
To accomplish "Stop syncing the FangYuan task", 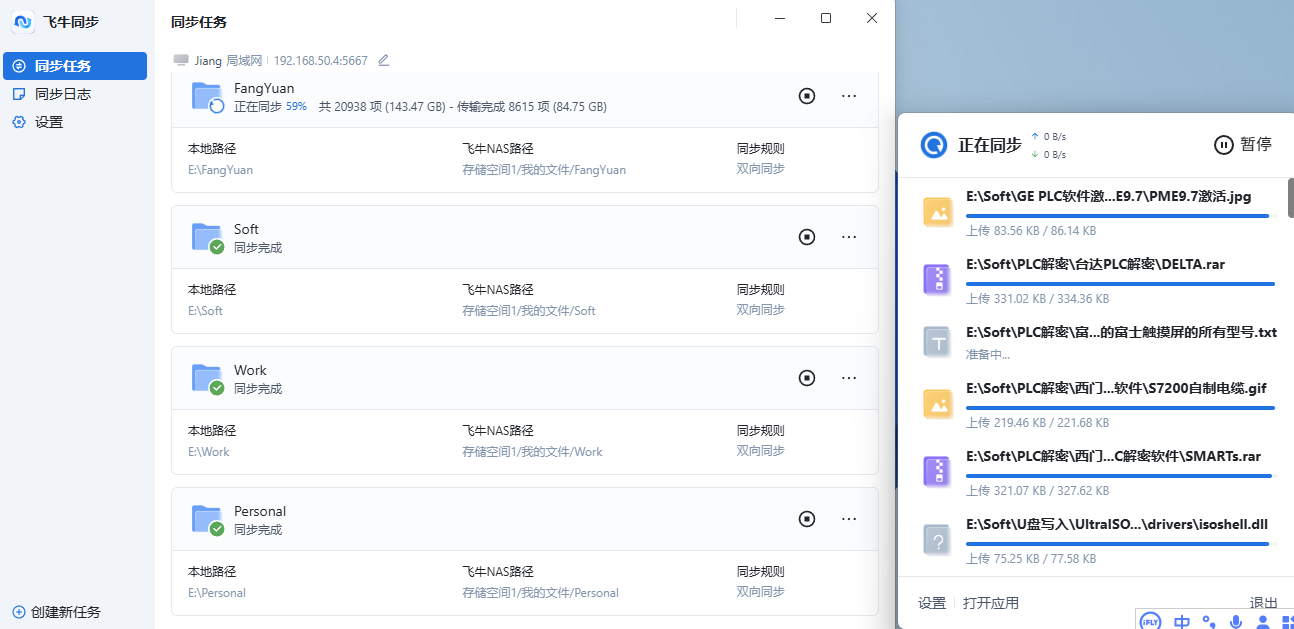I will (807, 96).
